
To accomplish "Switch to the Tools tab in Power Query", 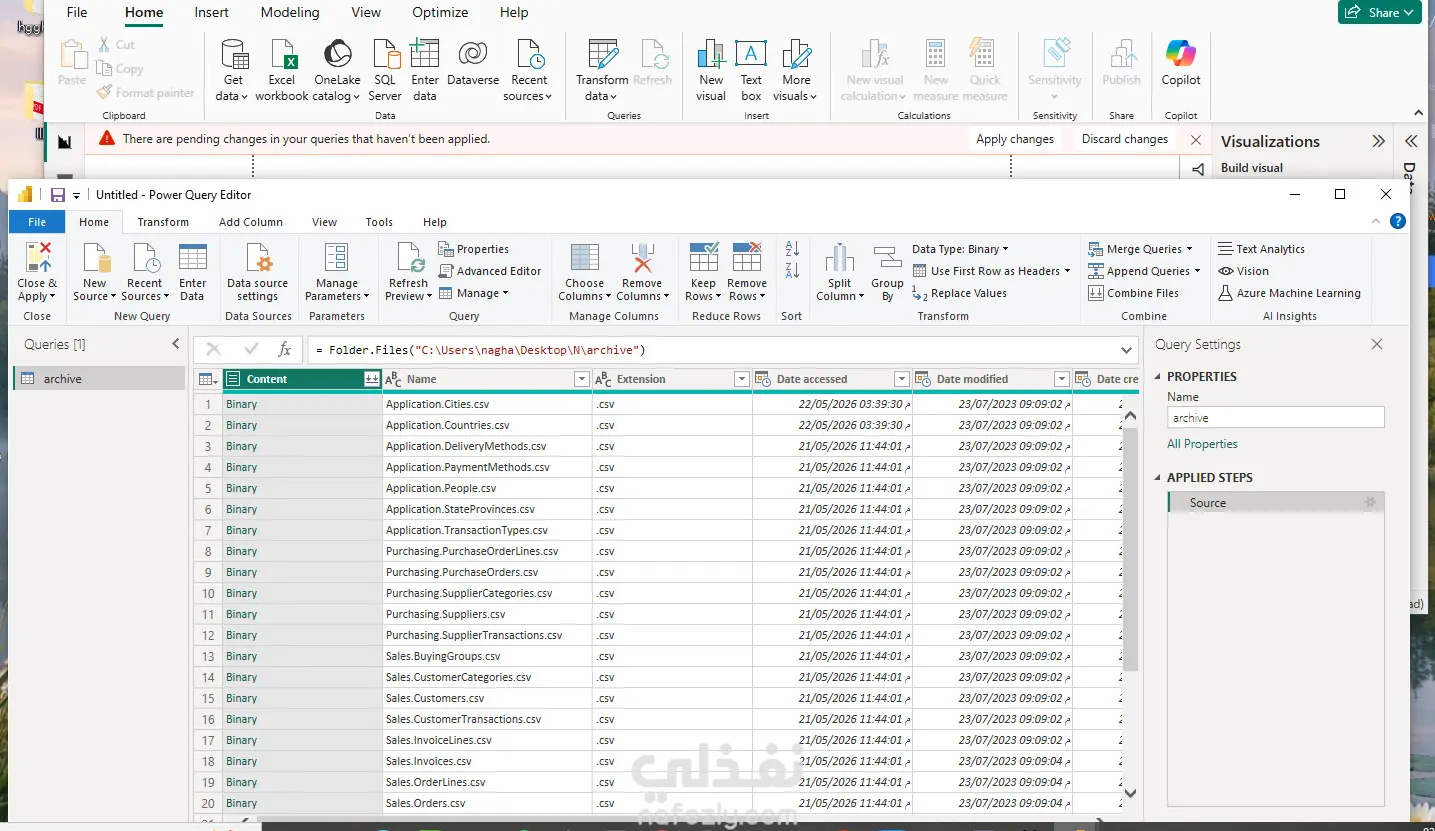I will click(379, 222).
